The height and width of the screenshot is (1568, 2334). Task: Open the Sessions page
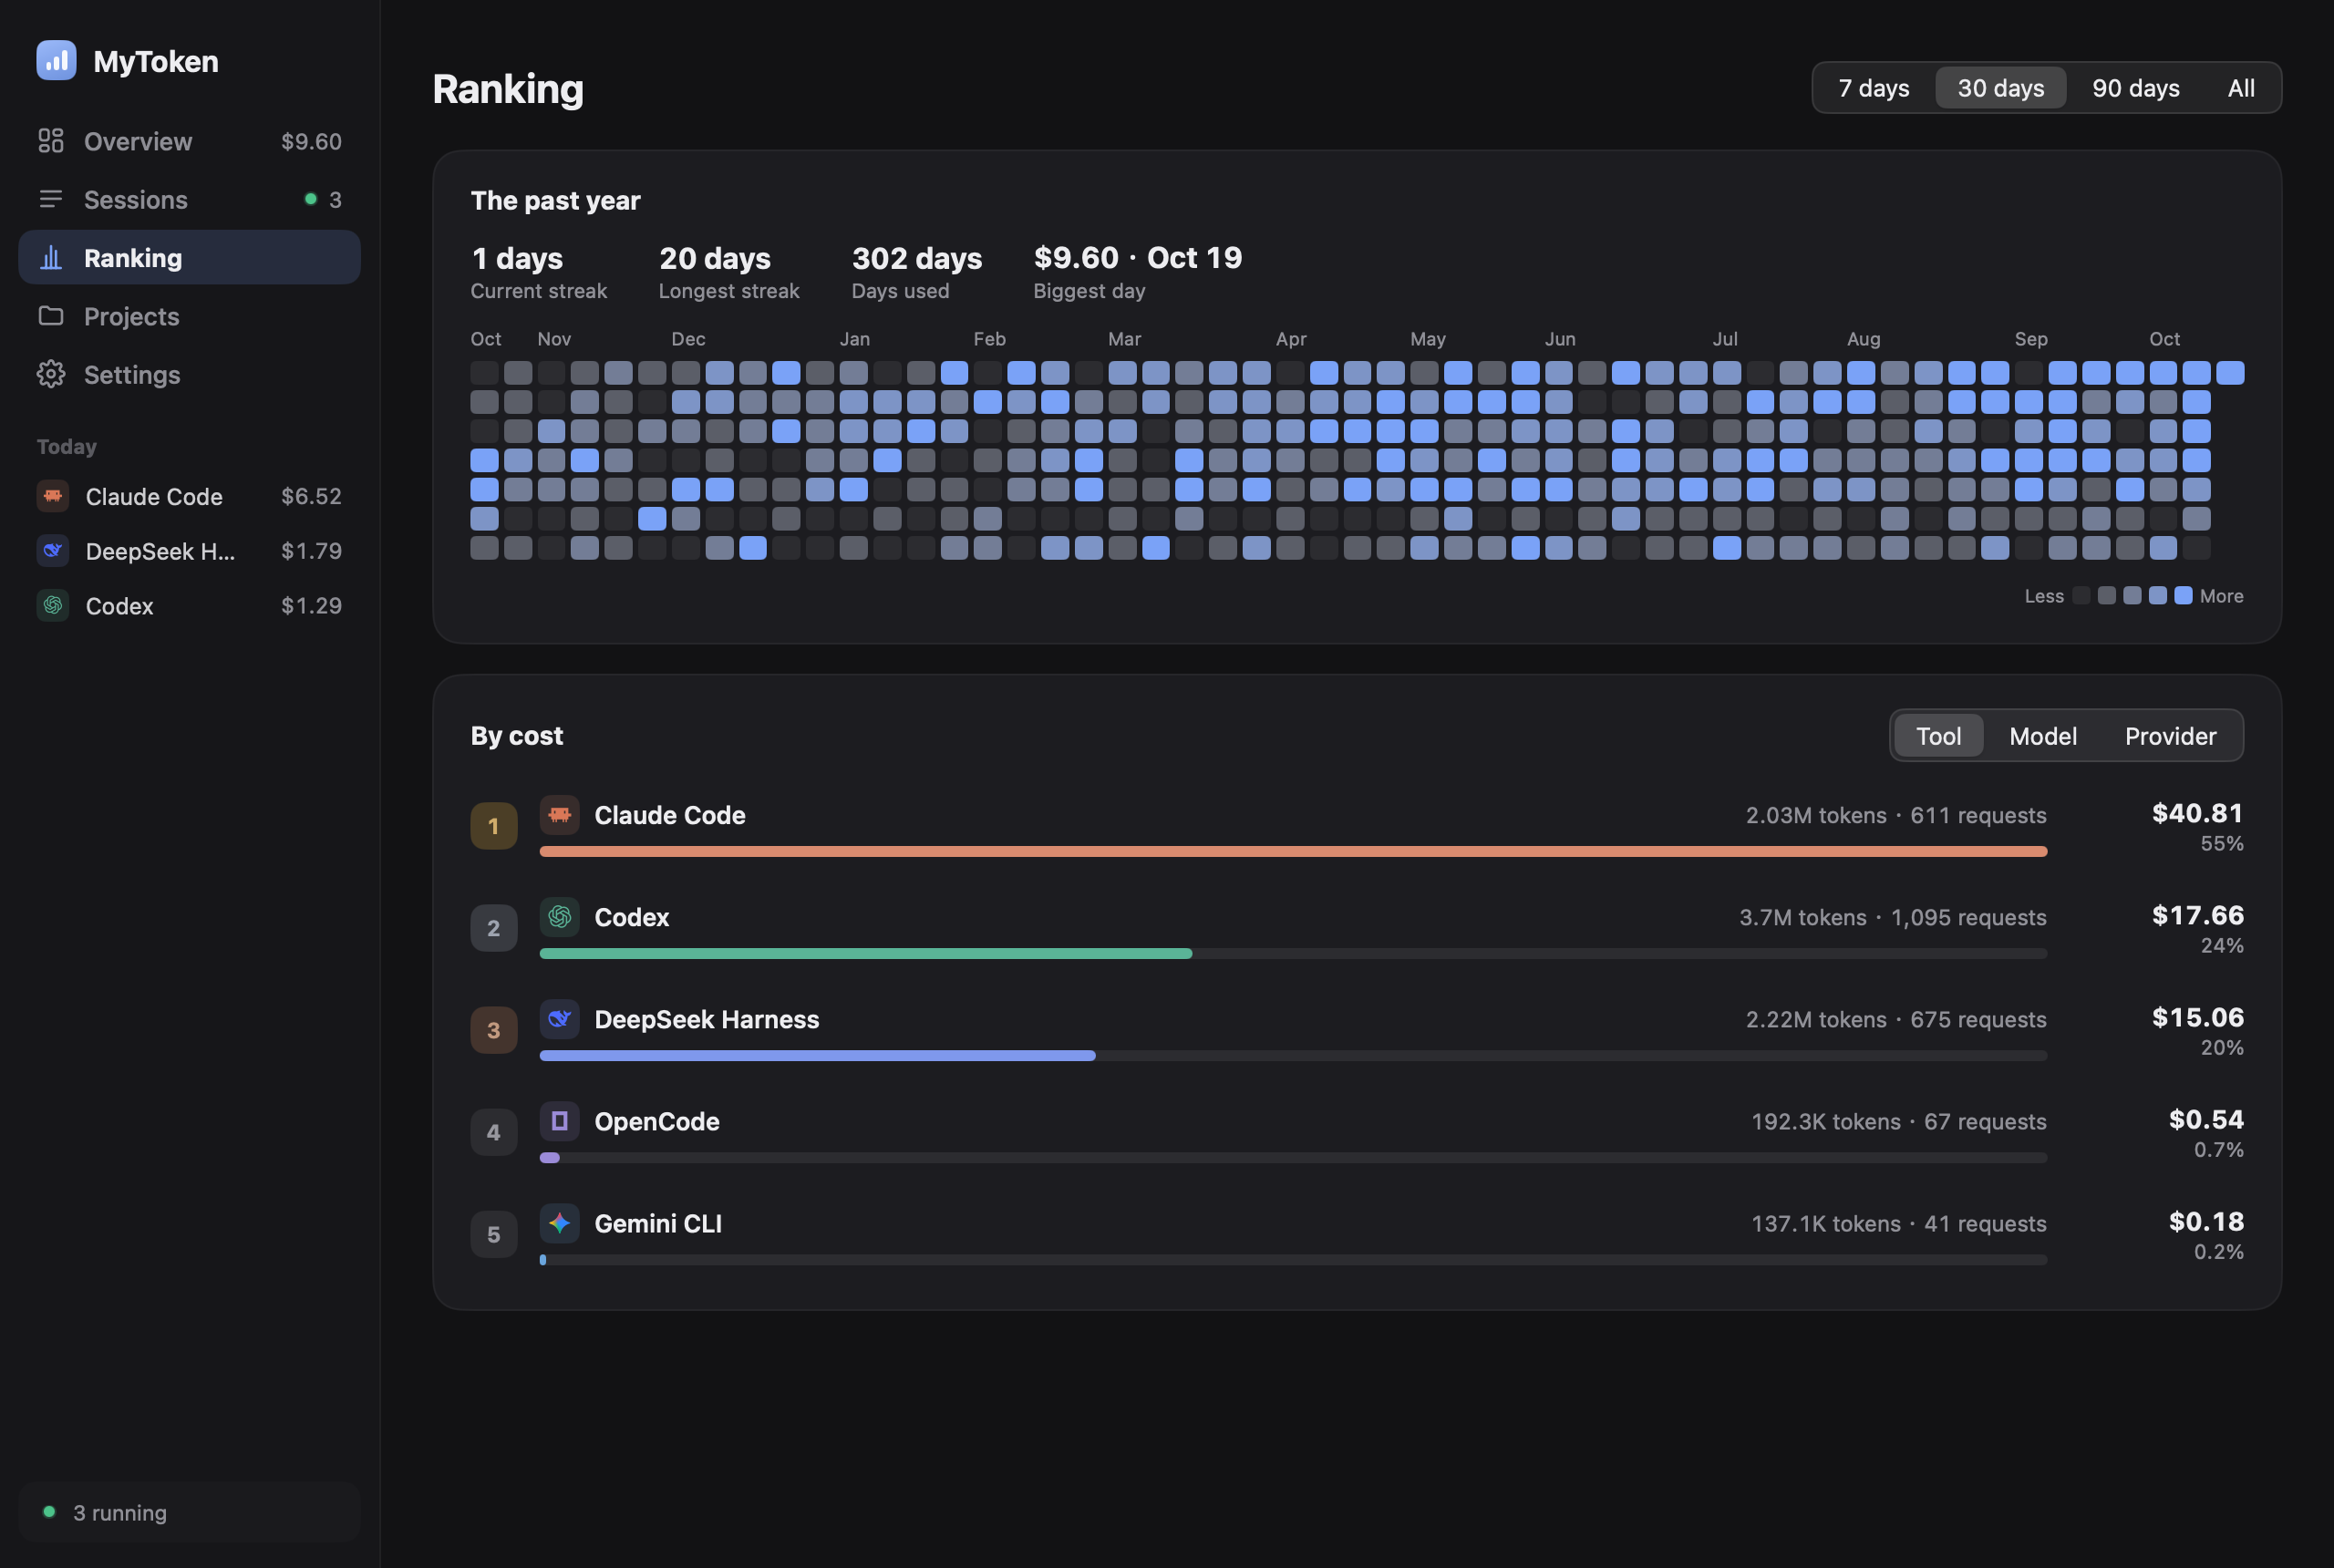point(190,199)
